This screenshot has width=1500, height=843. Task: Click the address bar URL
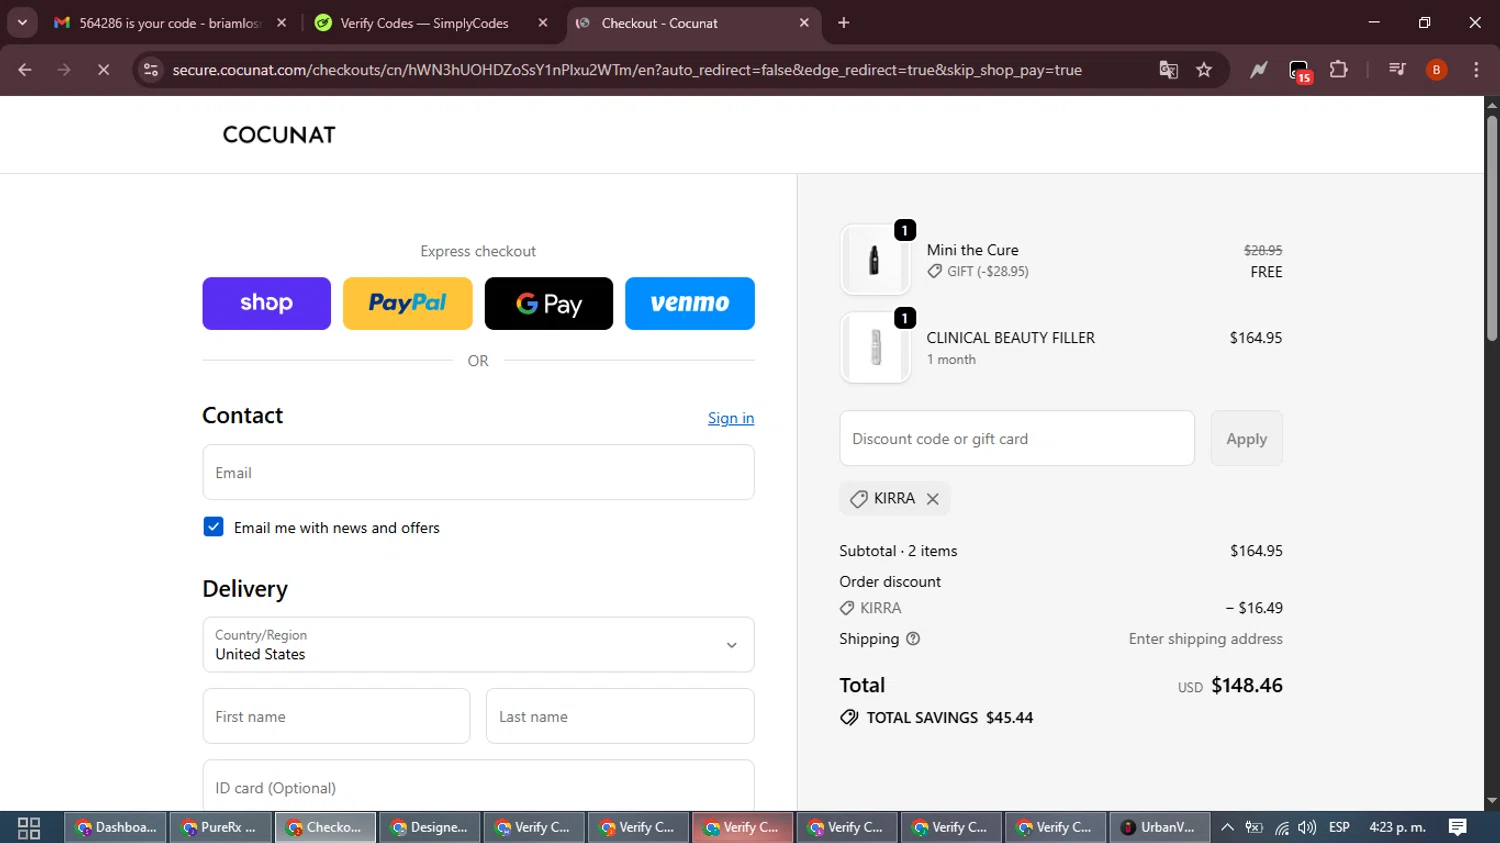click(627, 70)
